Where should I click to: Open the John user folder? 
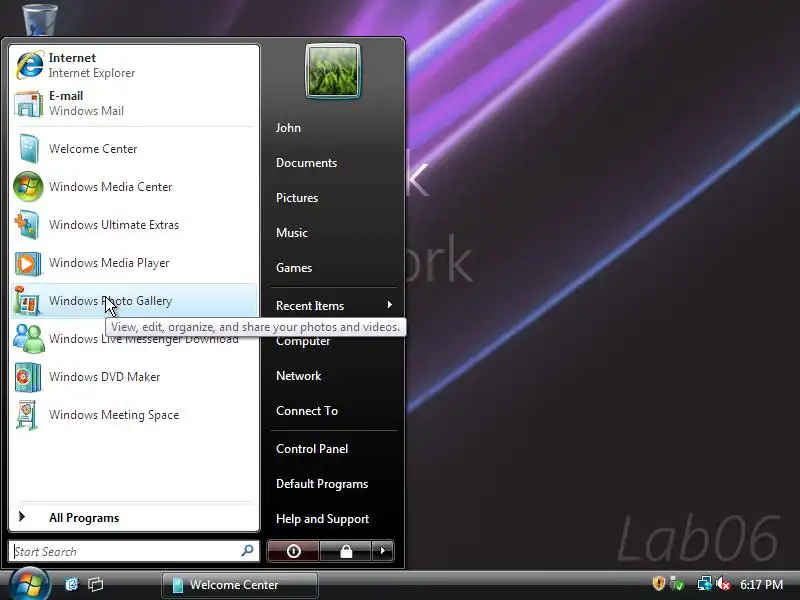[288, 128]
